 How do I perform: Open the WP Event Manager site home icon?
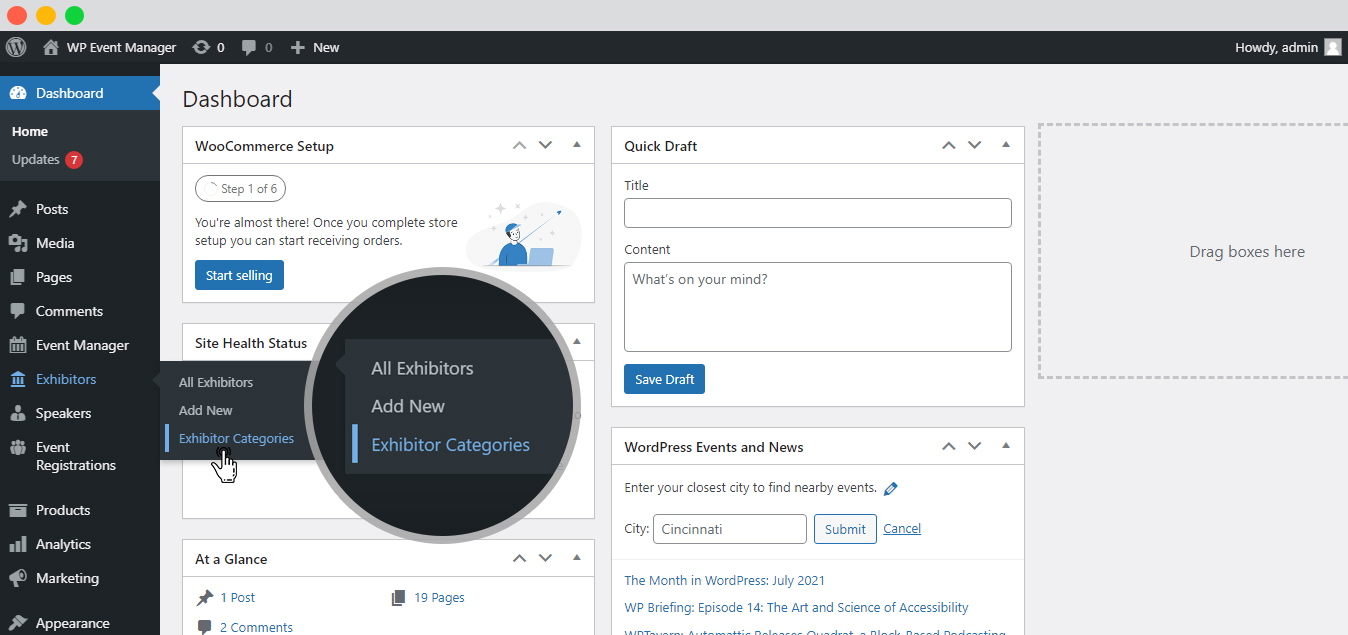point(51,47)
